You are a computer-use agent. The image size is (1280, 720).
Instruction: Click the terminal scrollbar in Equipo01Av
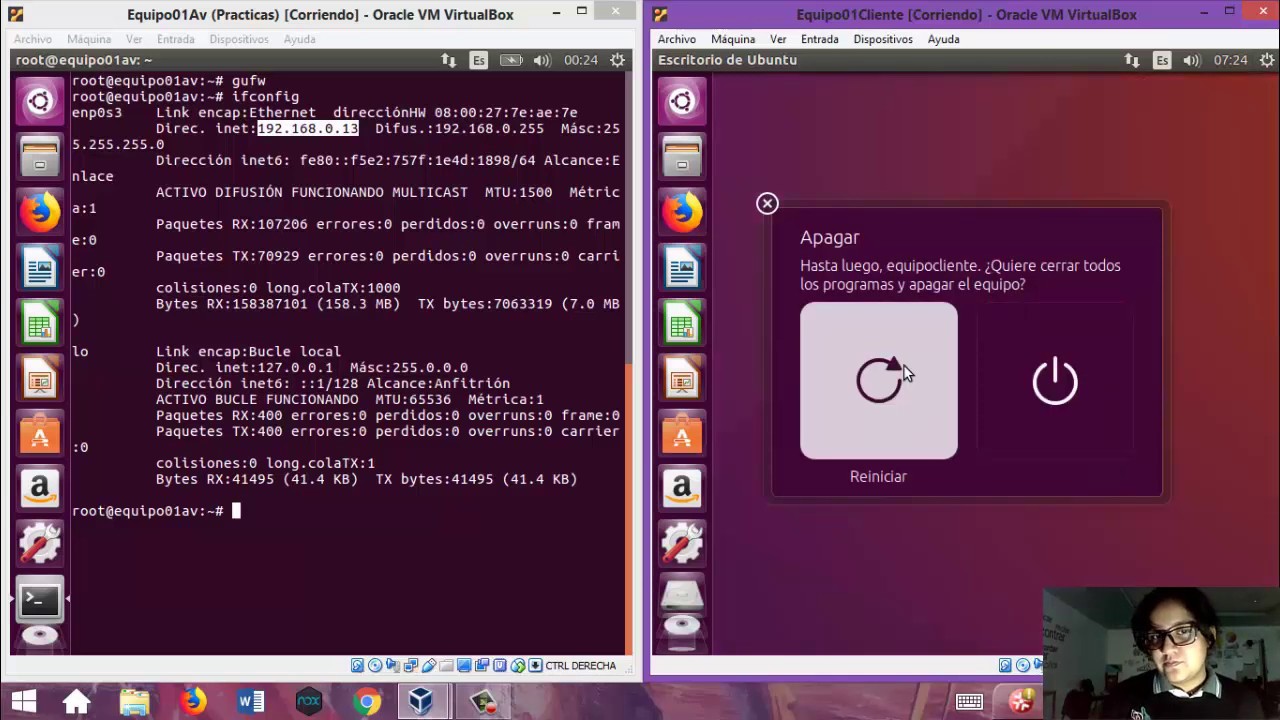pos(629,508)
